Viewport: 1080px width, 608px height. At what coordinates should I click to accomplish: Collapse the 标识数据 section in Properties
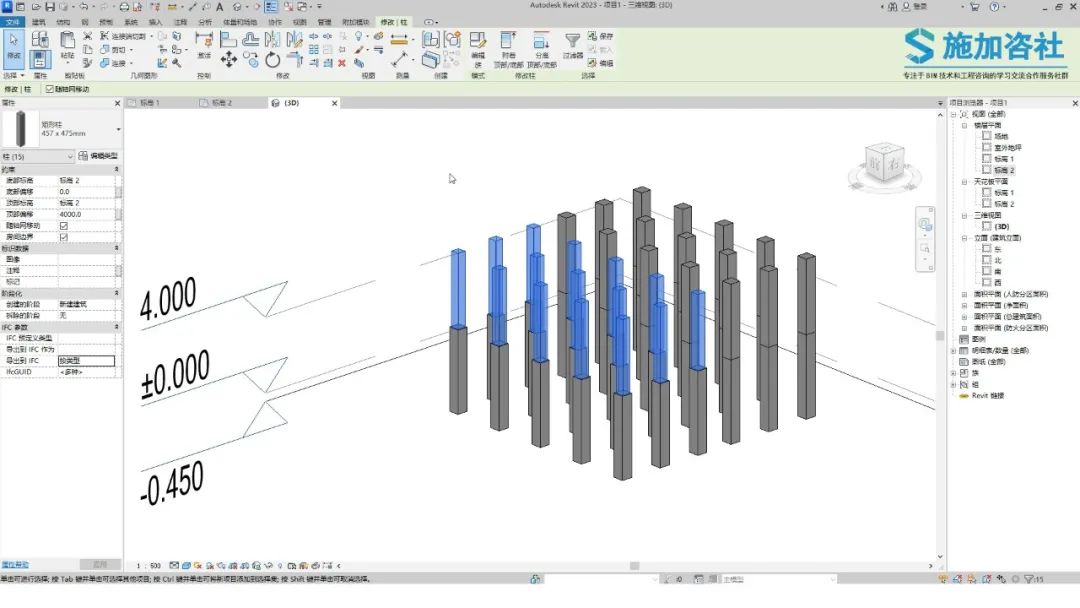116,248
